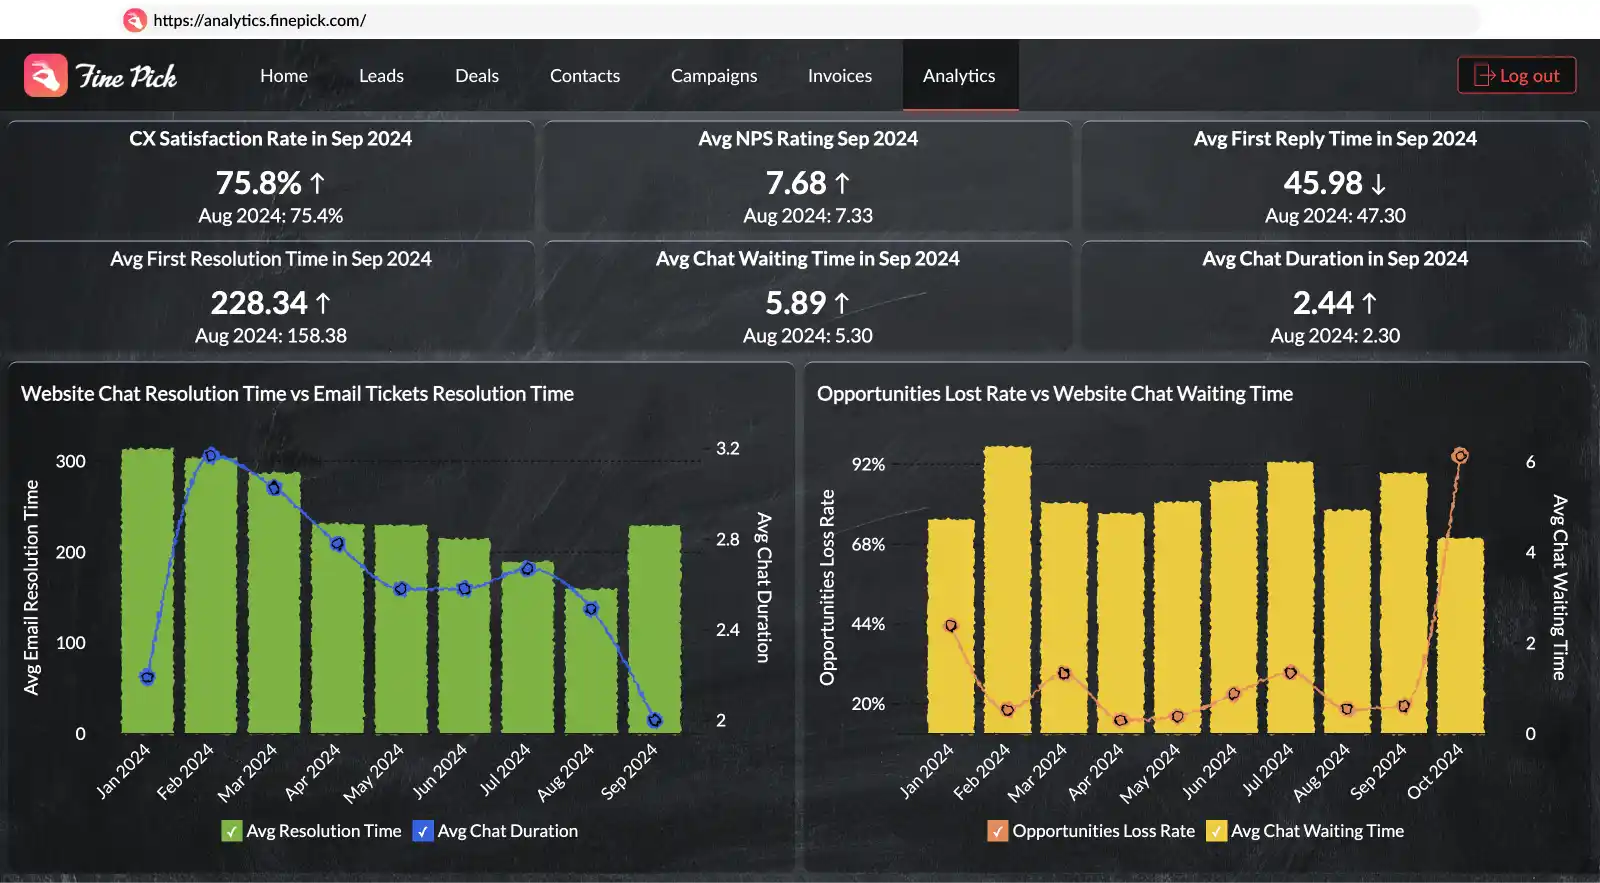Switch to the Campaigns page

(x=713, y=76)
